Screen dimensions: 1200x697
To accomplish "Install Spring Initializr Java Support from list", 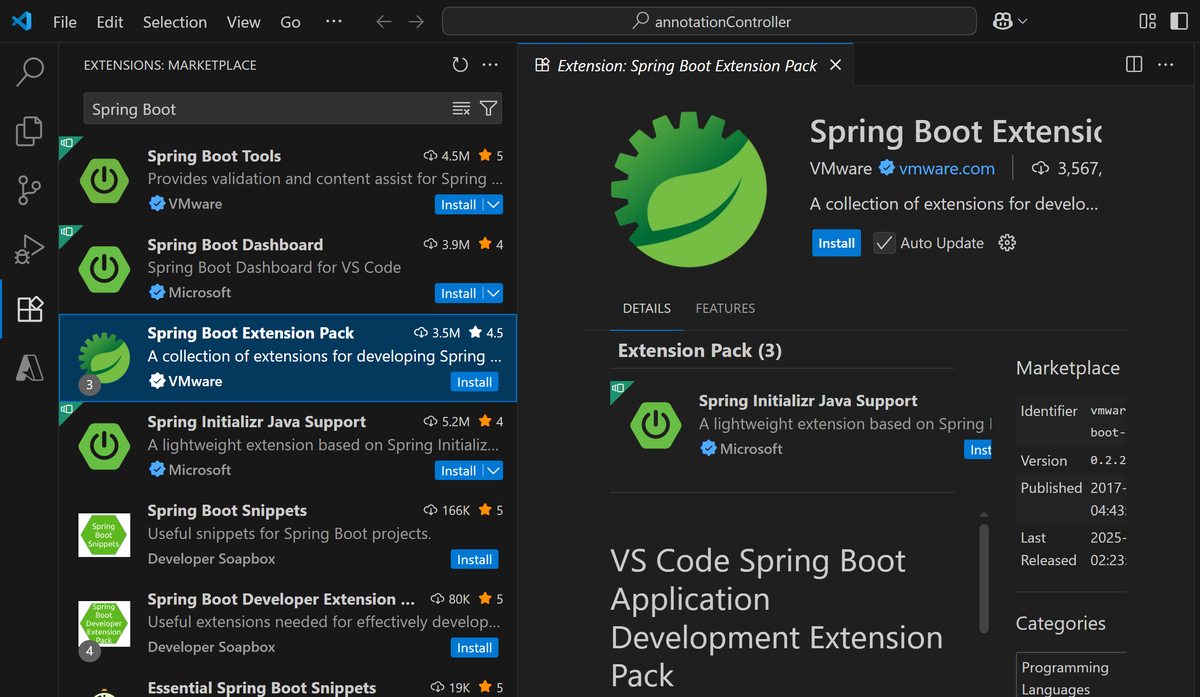I will 459,471.
